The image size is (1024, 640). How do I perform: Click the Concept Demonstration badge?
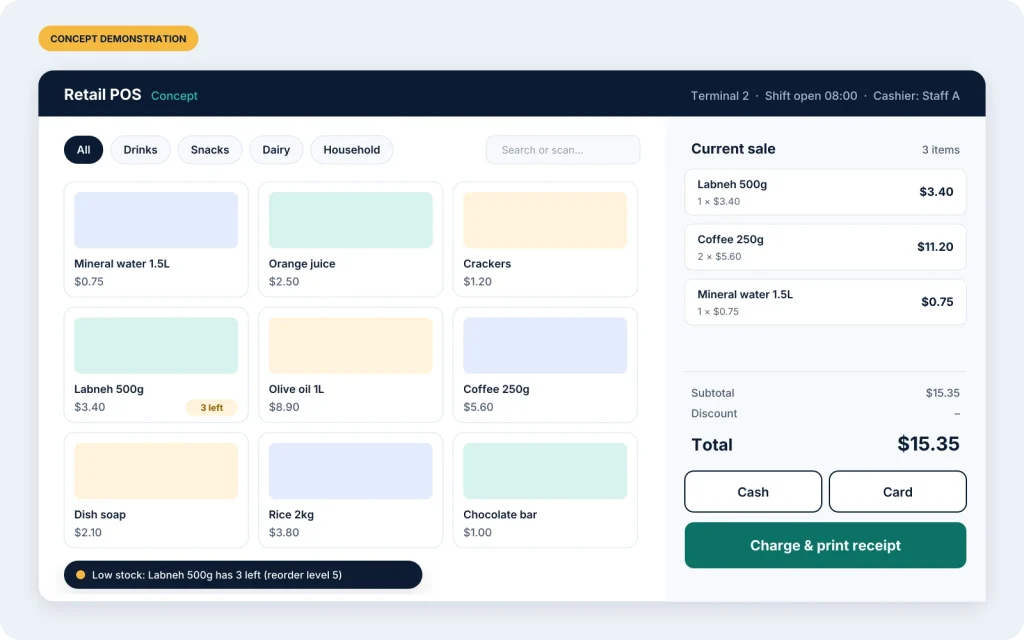click(x=118, y=39)
